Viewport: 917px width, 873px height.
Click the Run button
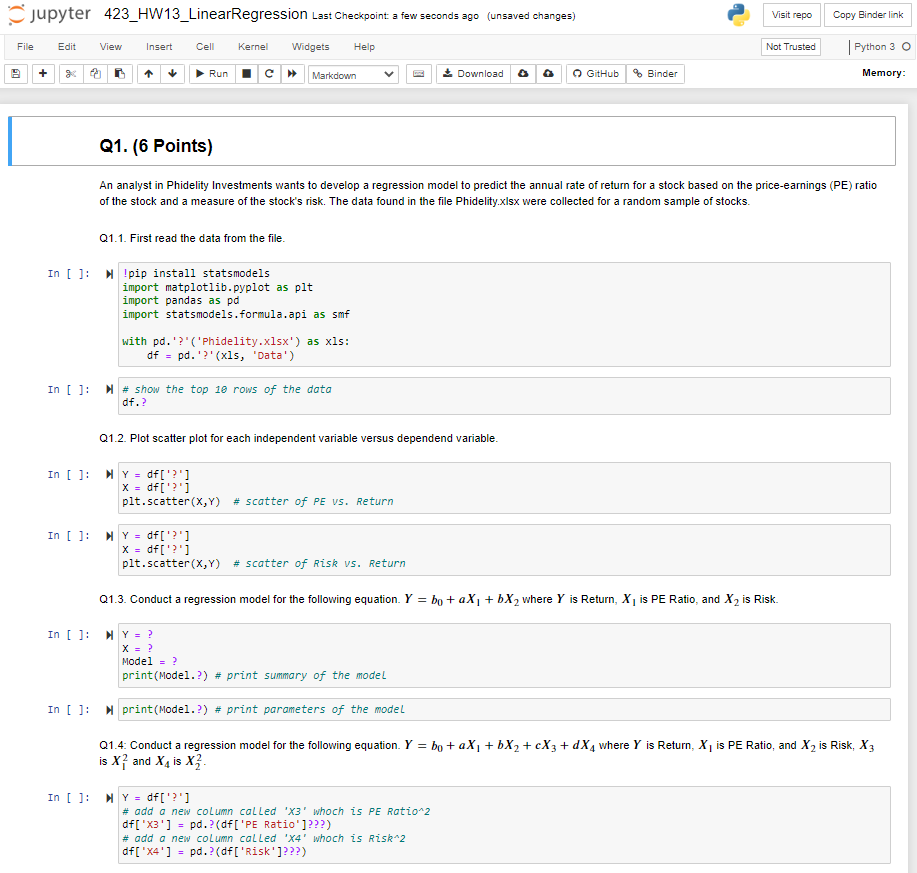212,74
